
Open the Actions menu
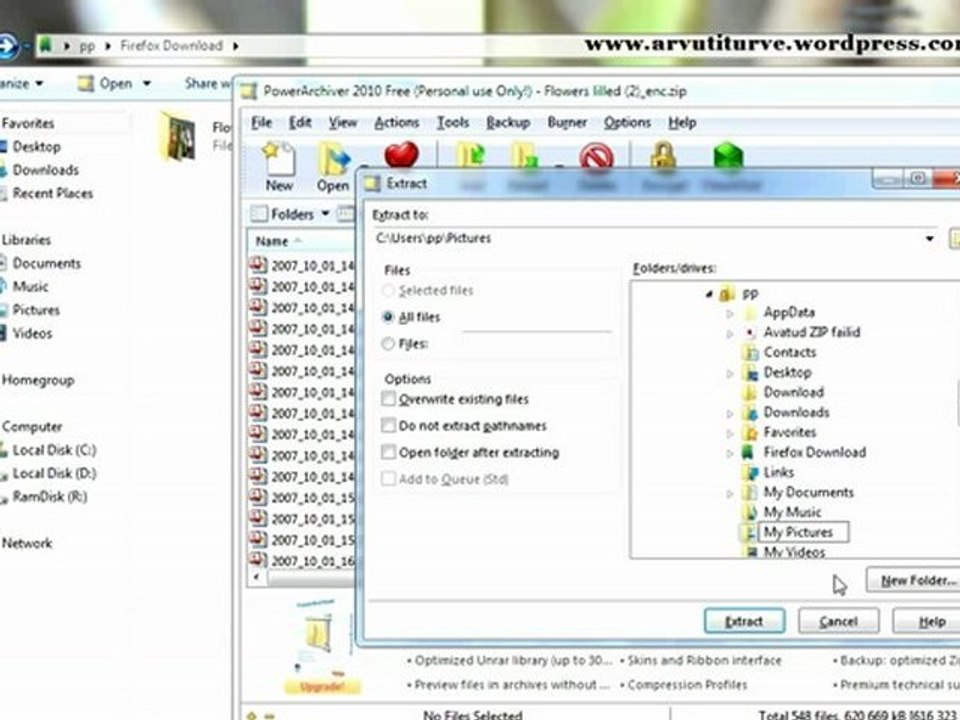397,122
